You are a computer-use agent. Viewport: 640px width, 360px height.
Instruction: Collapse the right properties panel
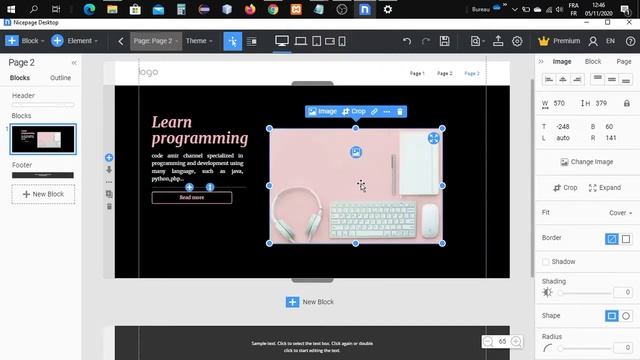pos(541,62)
